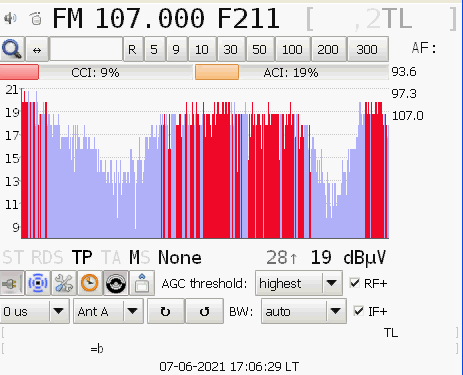Viewport: 463px width, 375px height.
Task: Click the signal level graph
Action: tap(205, 163)
